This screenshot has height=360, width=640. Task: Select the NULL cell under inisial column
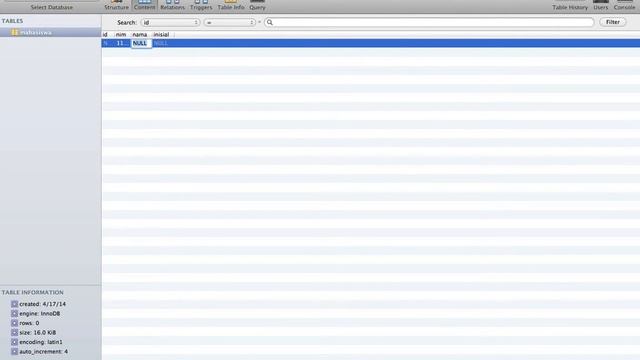point(162,43)
